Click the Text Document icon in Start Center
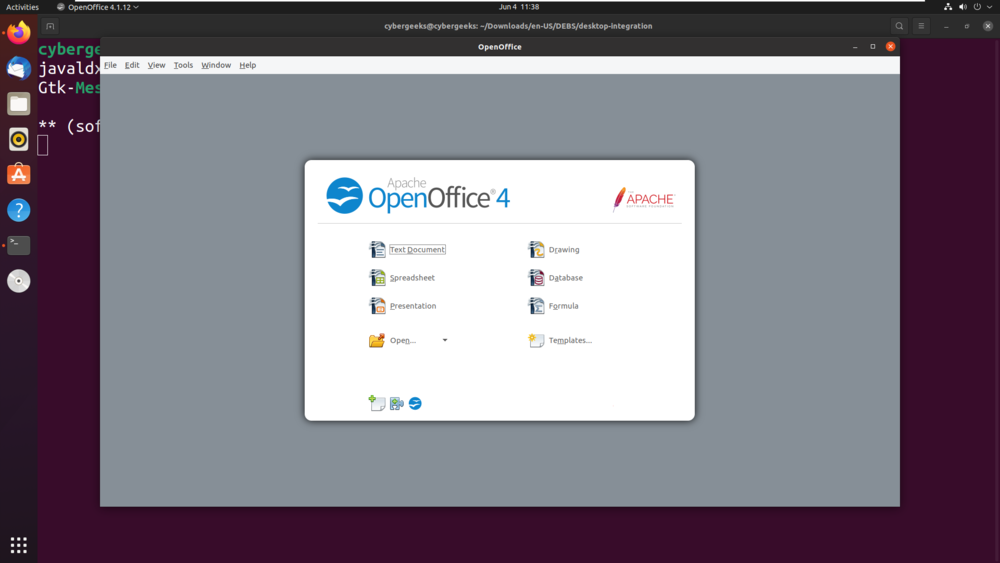This screenshot has height=563, width=1000. tap(377, 249)
